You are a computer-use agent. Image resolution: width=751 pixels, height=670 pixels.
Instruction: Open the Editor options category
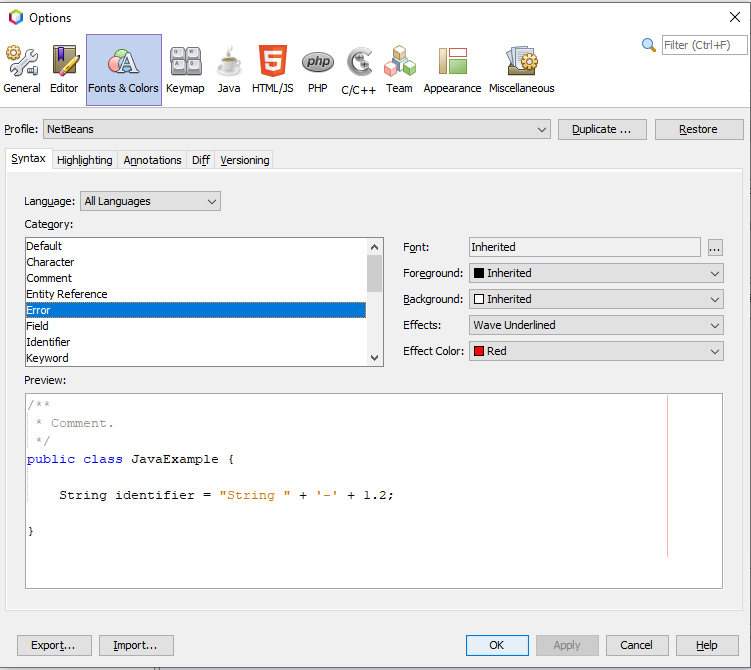[64, 69]
